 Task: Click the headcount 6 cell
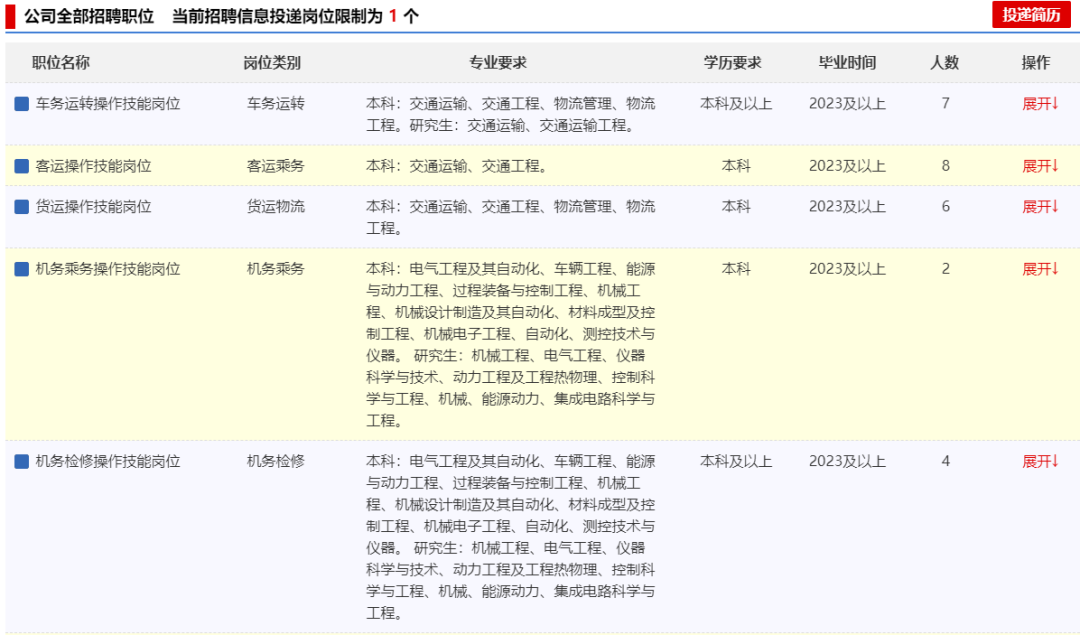tap(946, 206)
